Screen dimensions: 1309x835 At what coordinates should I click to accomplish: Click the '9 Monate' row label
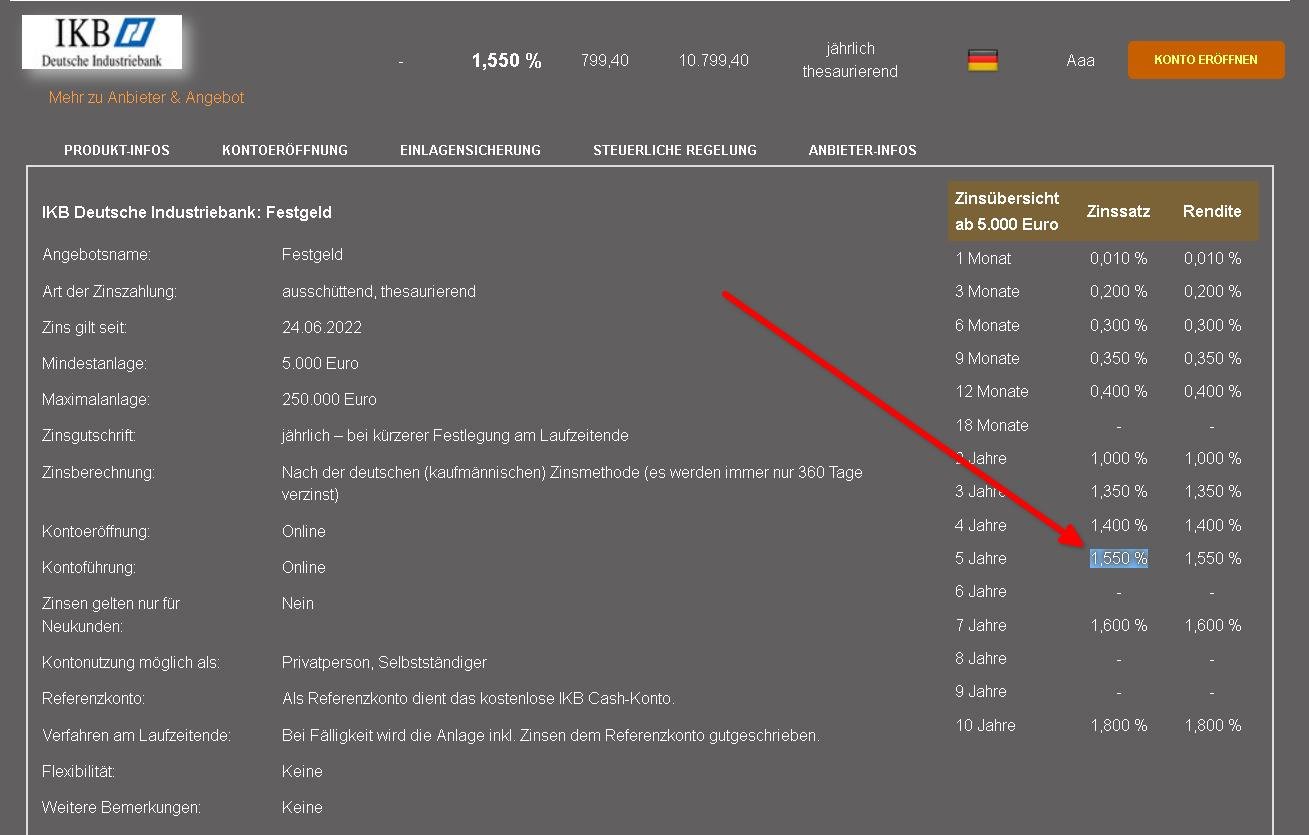(988, 359)
